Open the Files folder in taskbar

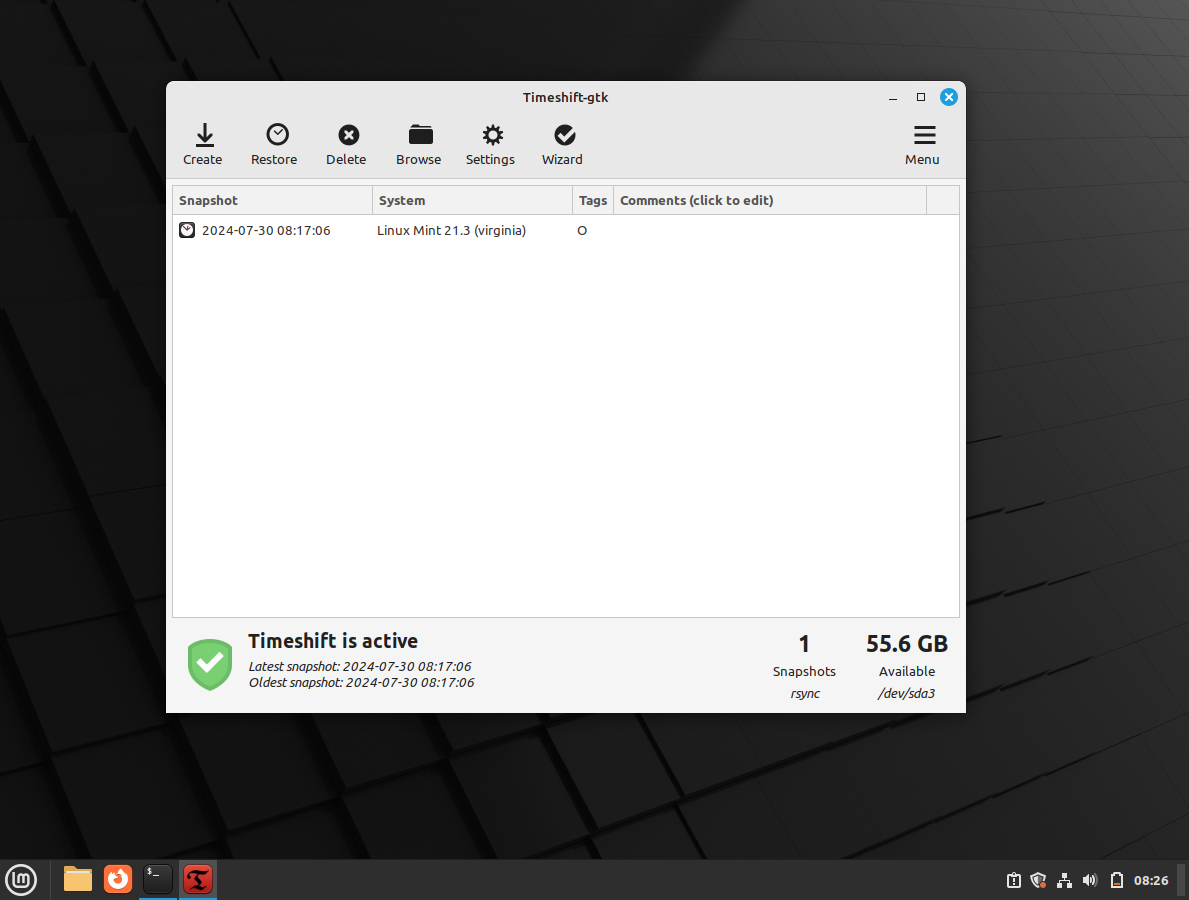point(77,880)
